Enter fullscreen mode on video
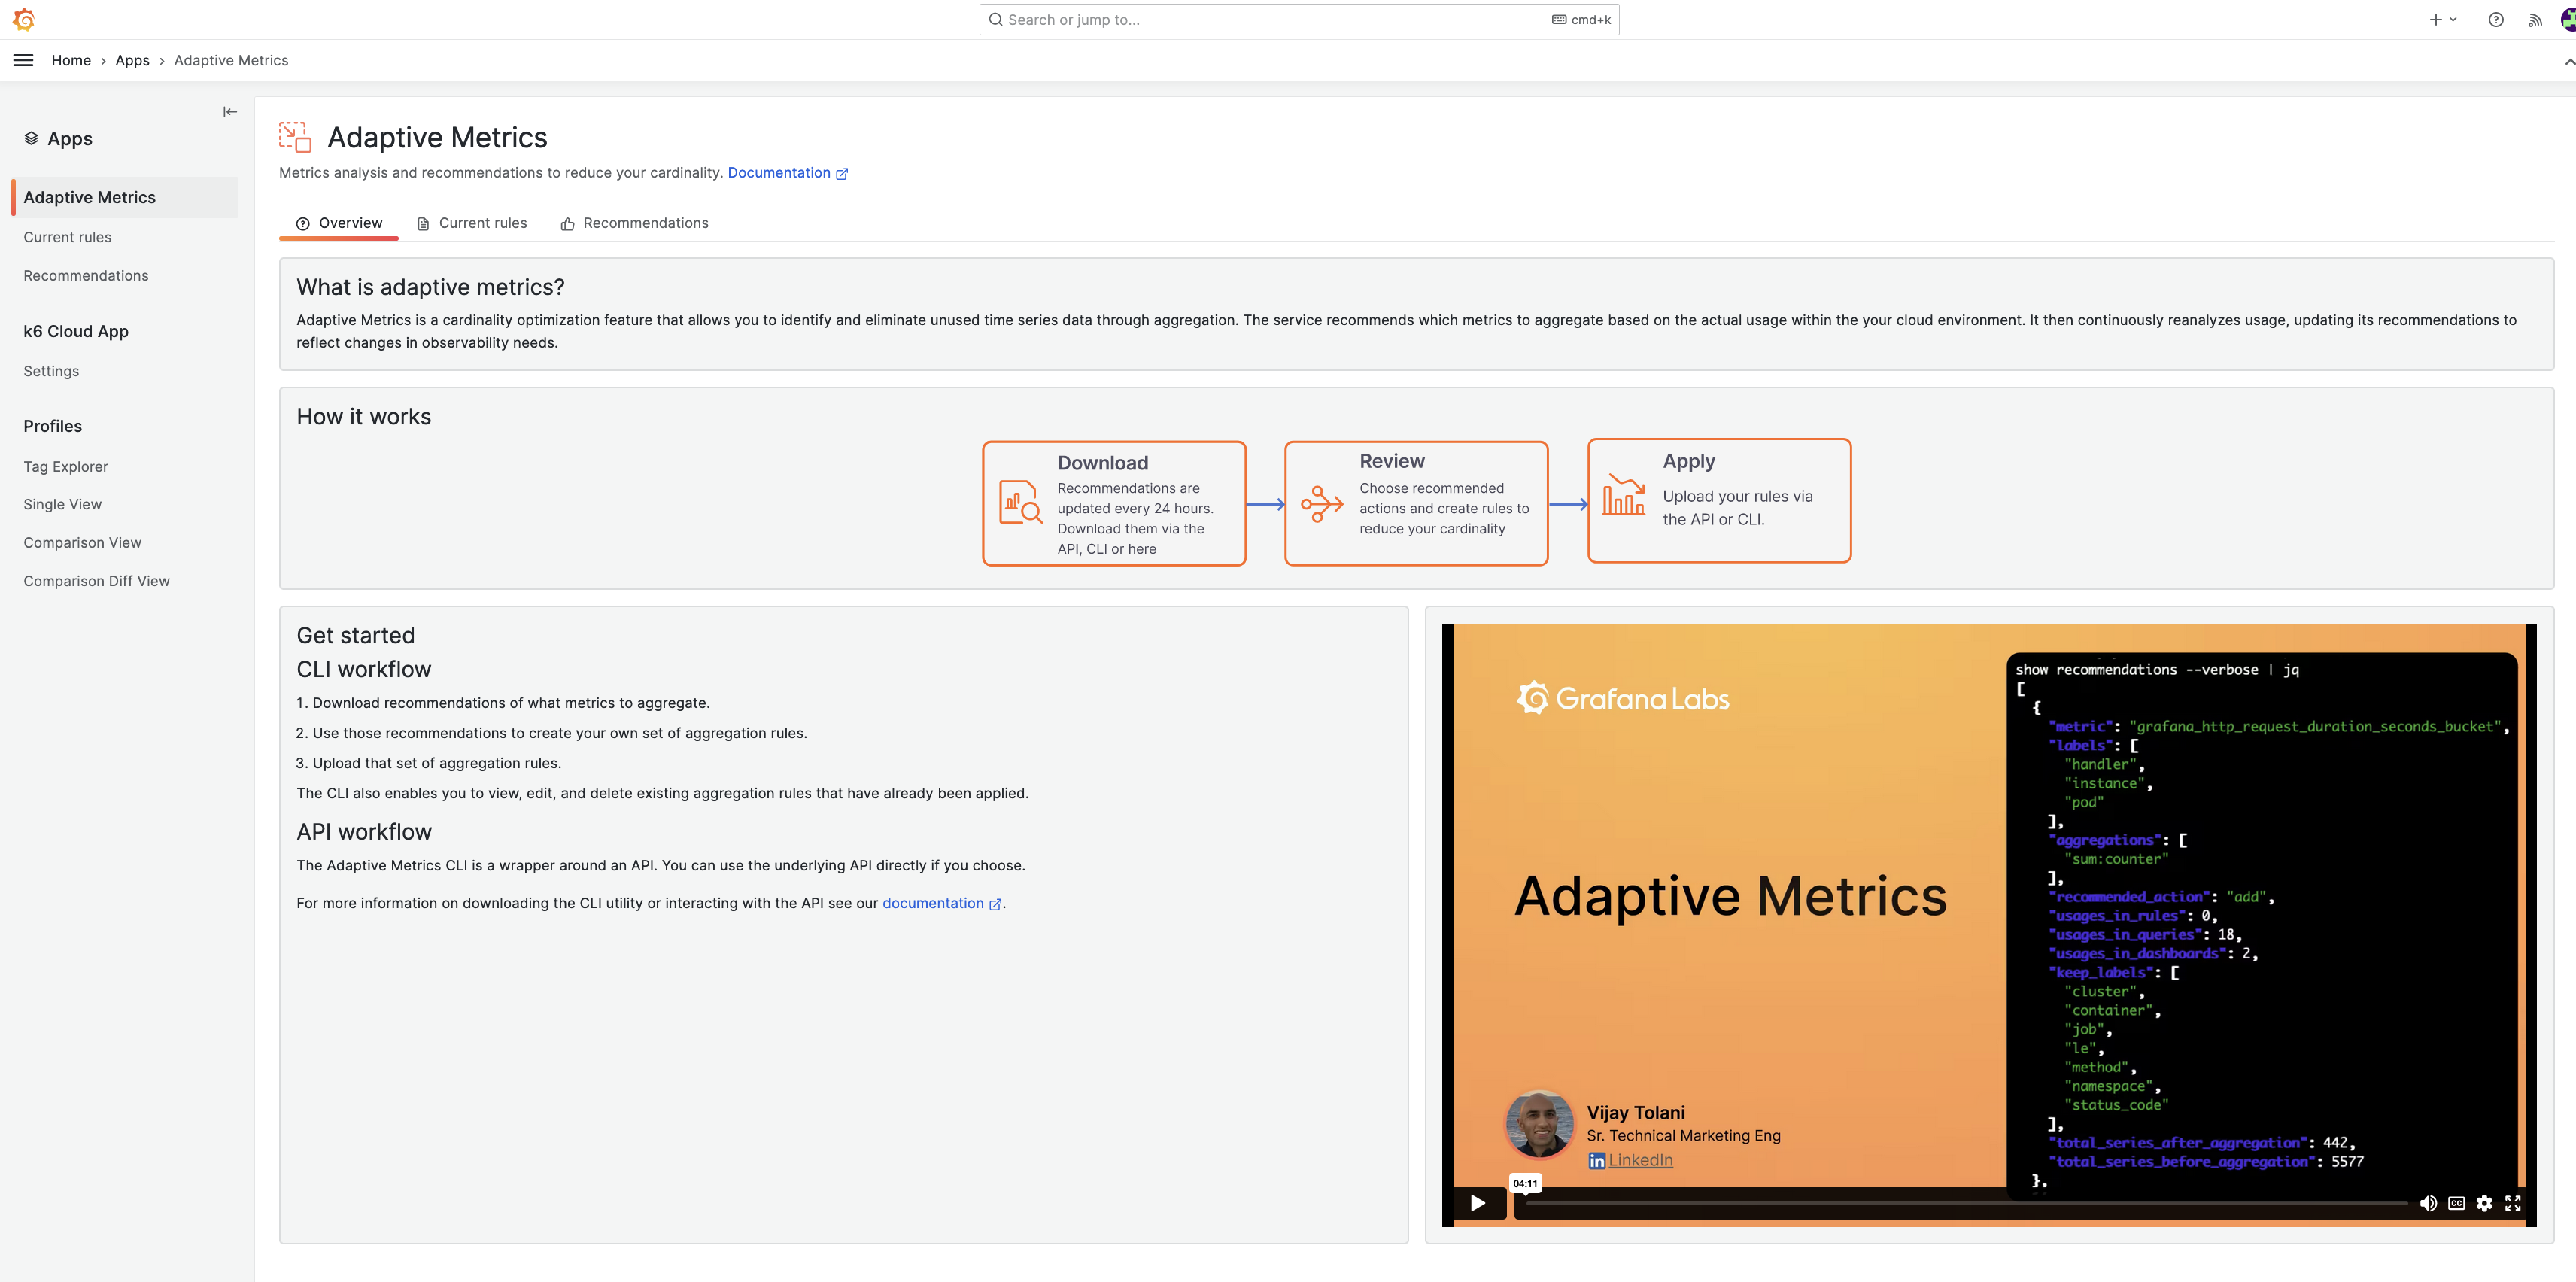 point(2512,1203)
